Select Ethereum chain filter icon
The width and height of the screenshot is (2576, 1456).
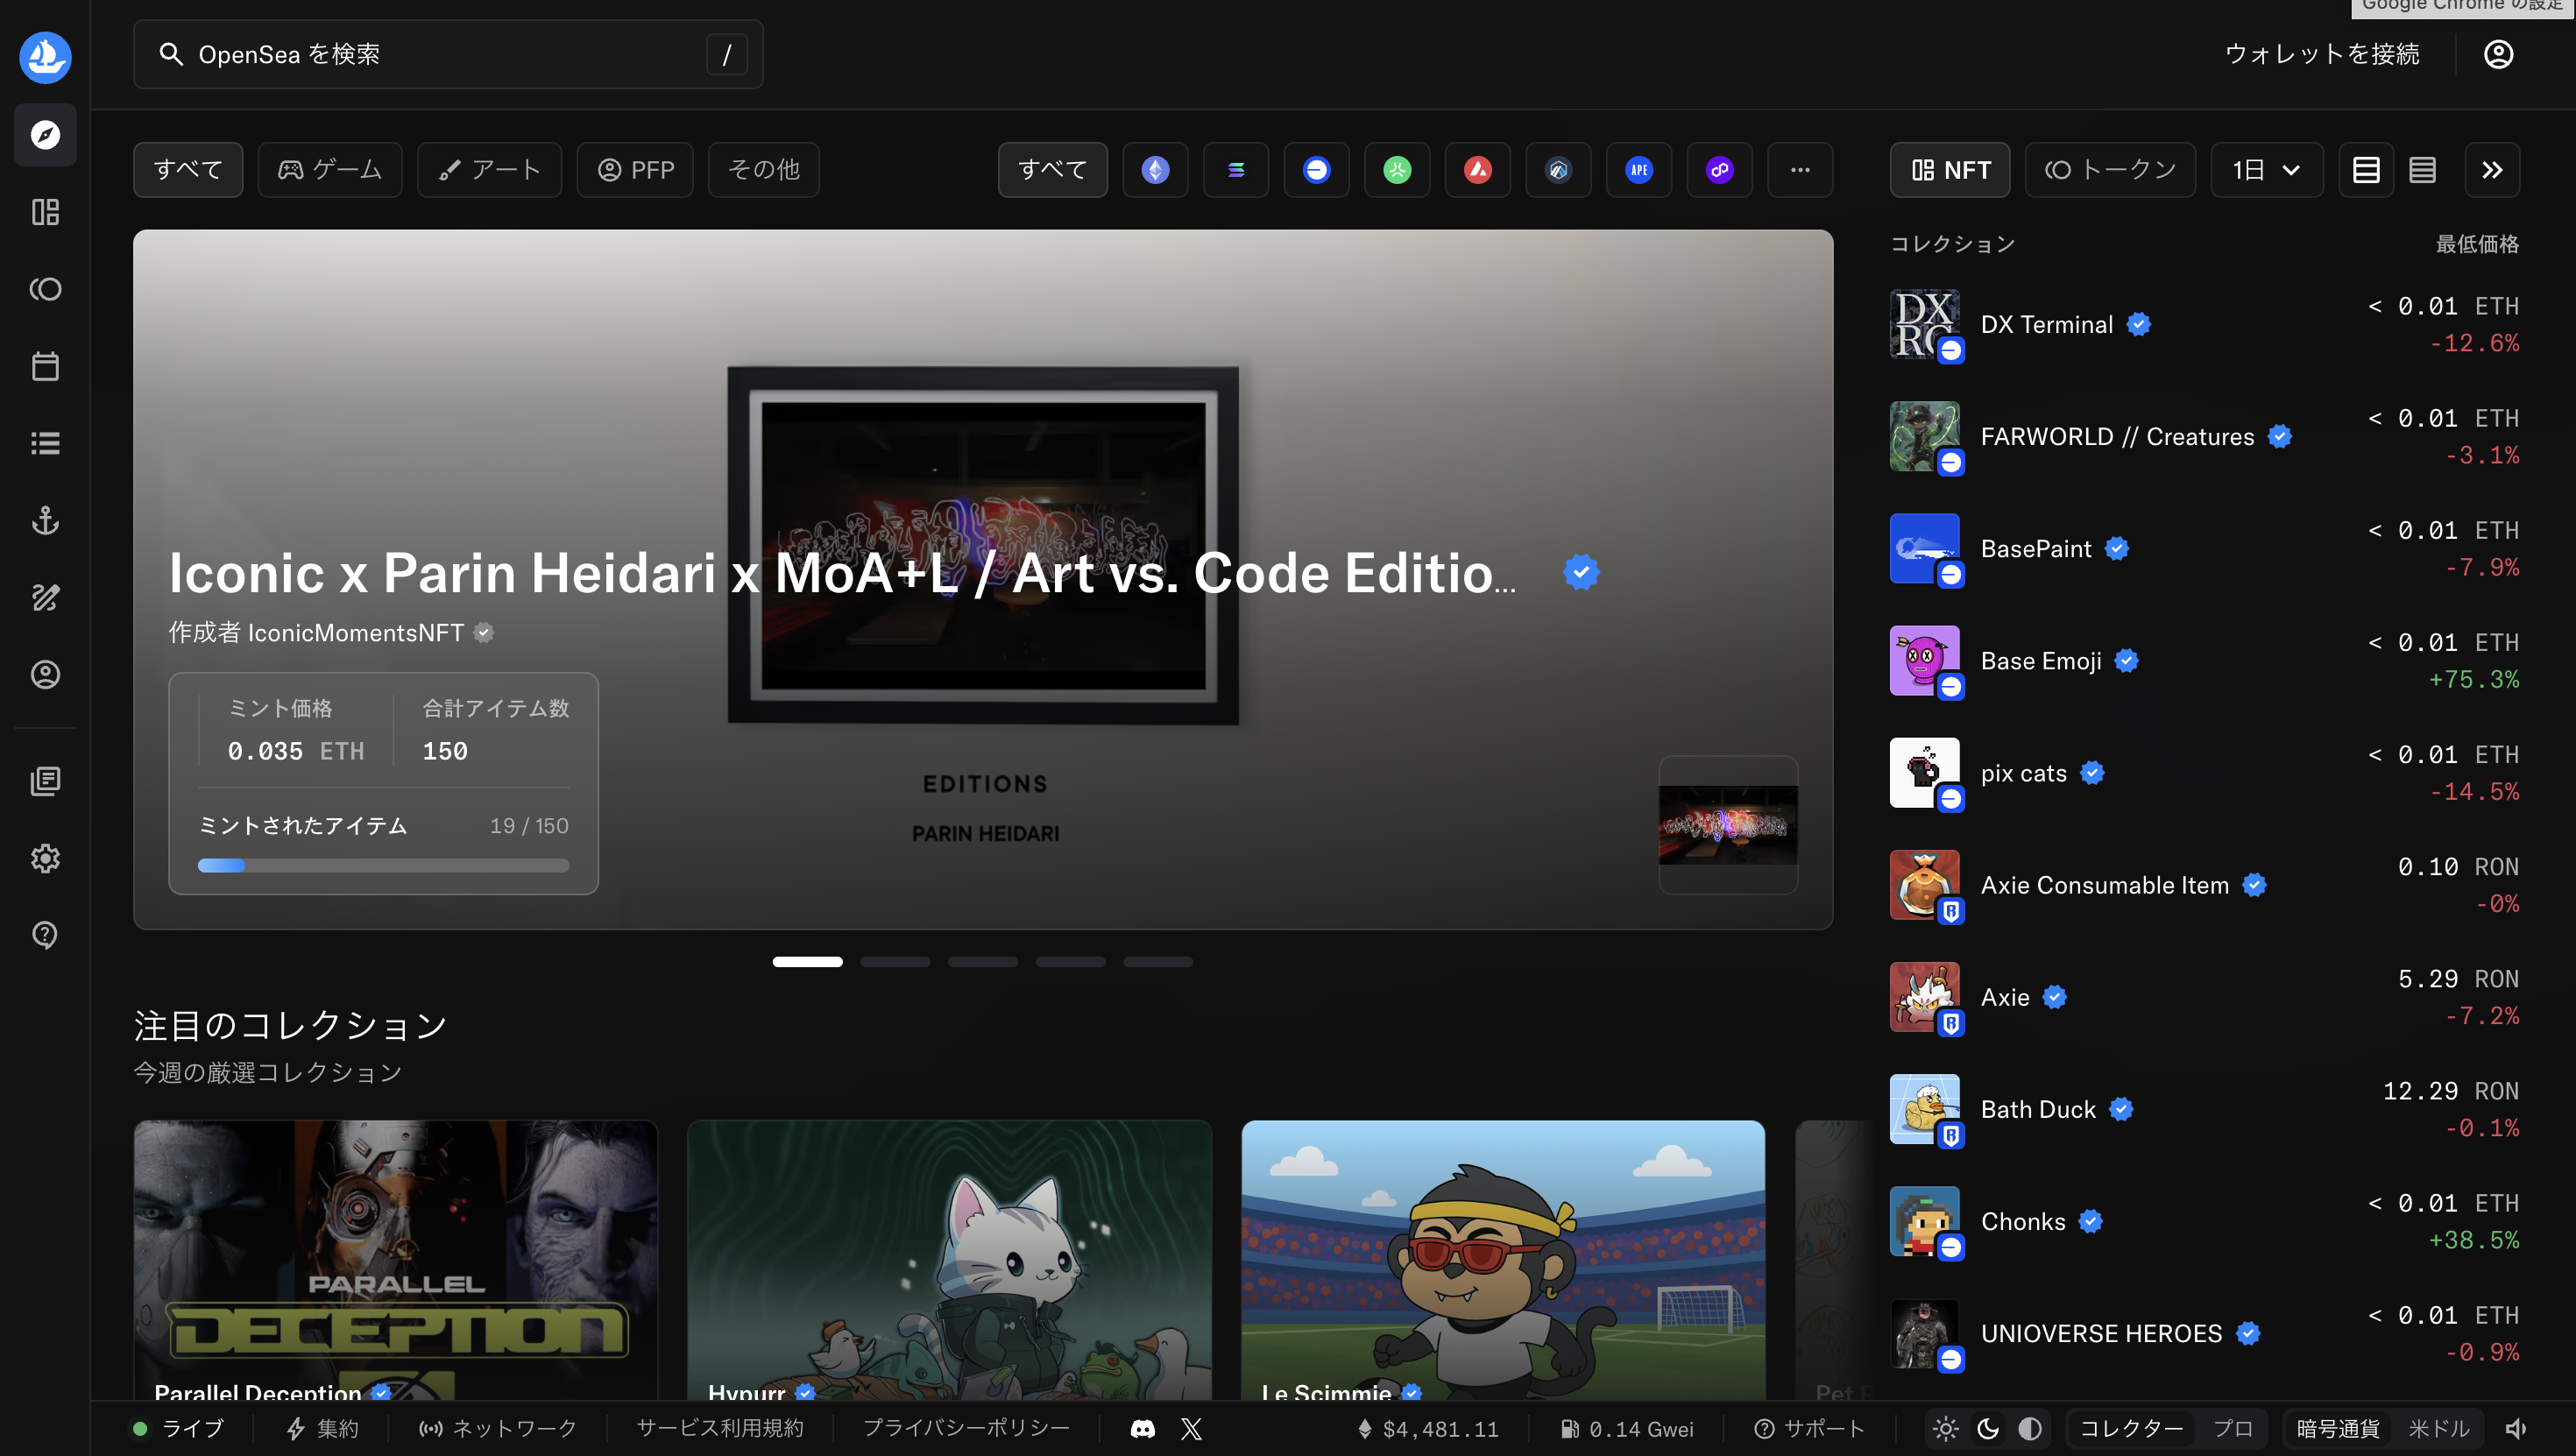1155,170
